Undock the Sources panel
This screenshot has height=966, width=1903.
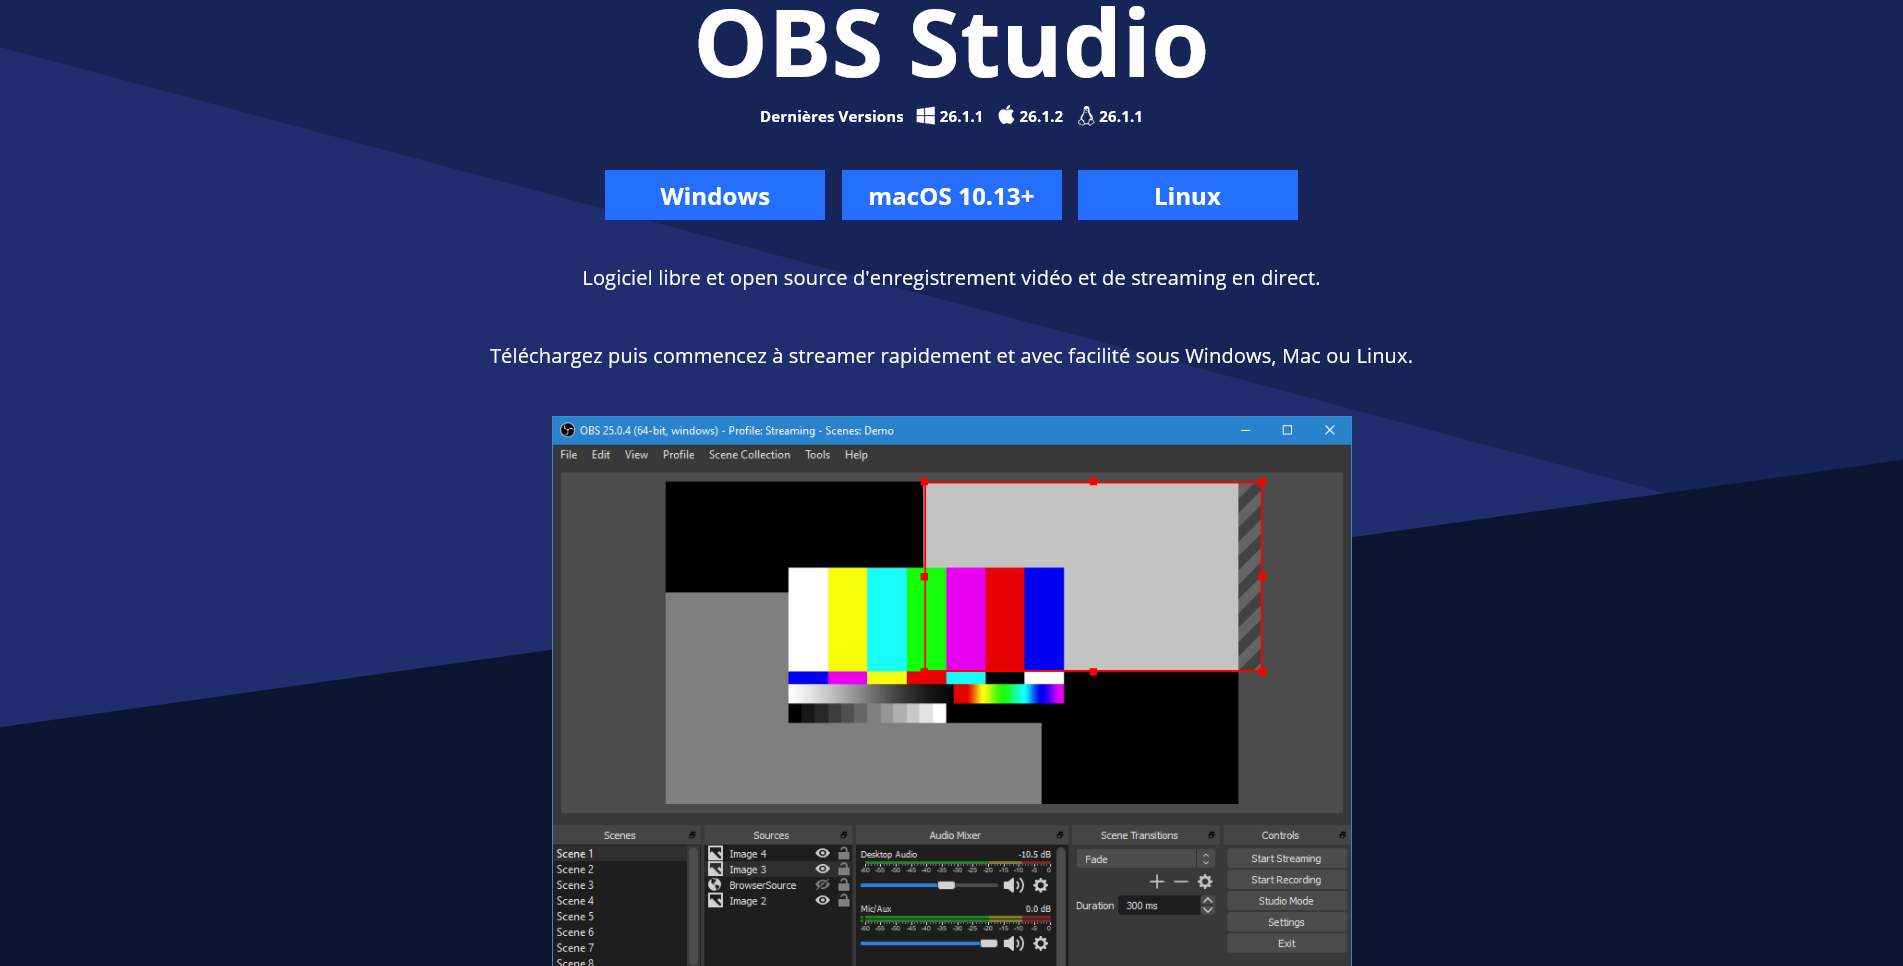(844, 835)
